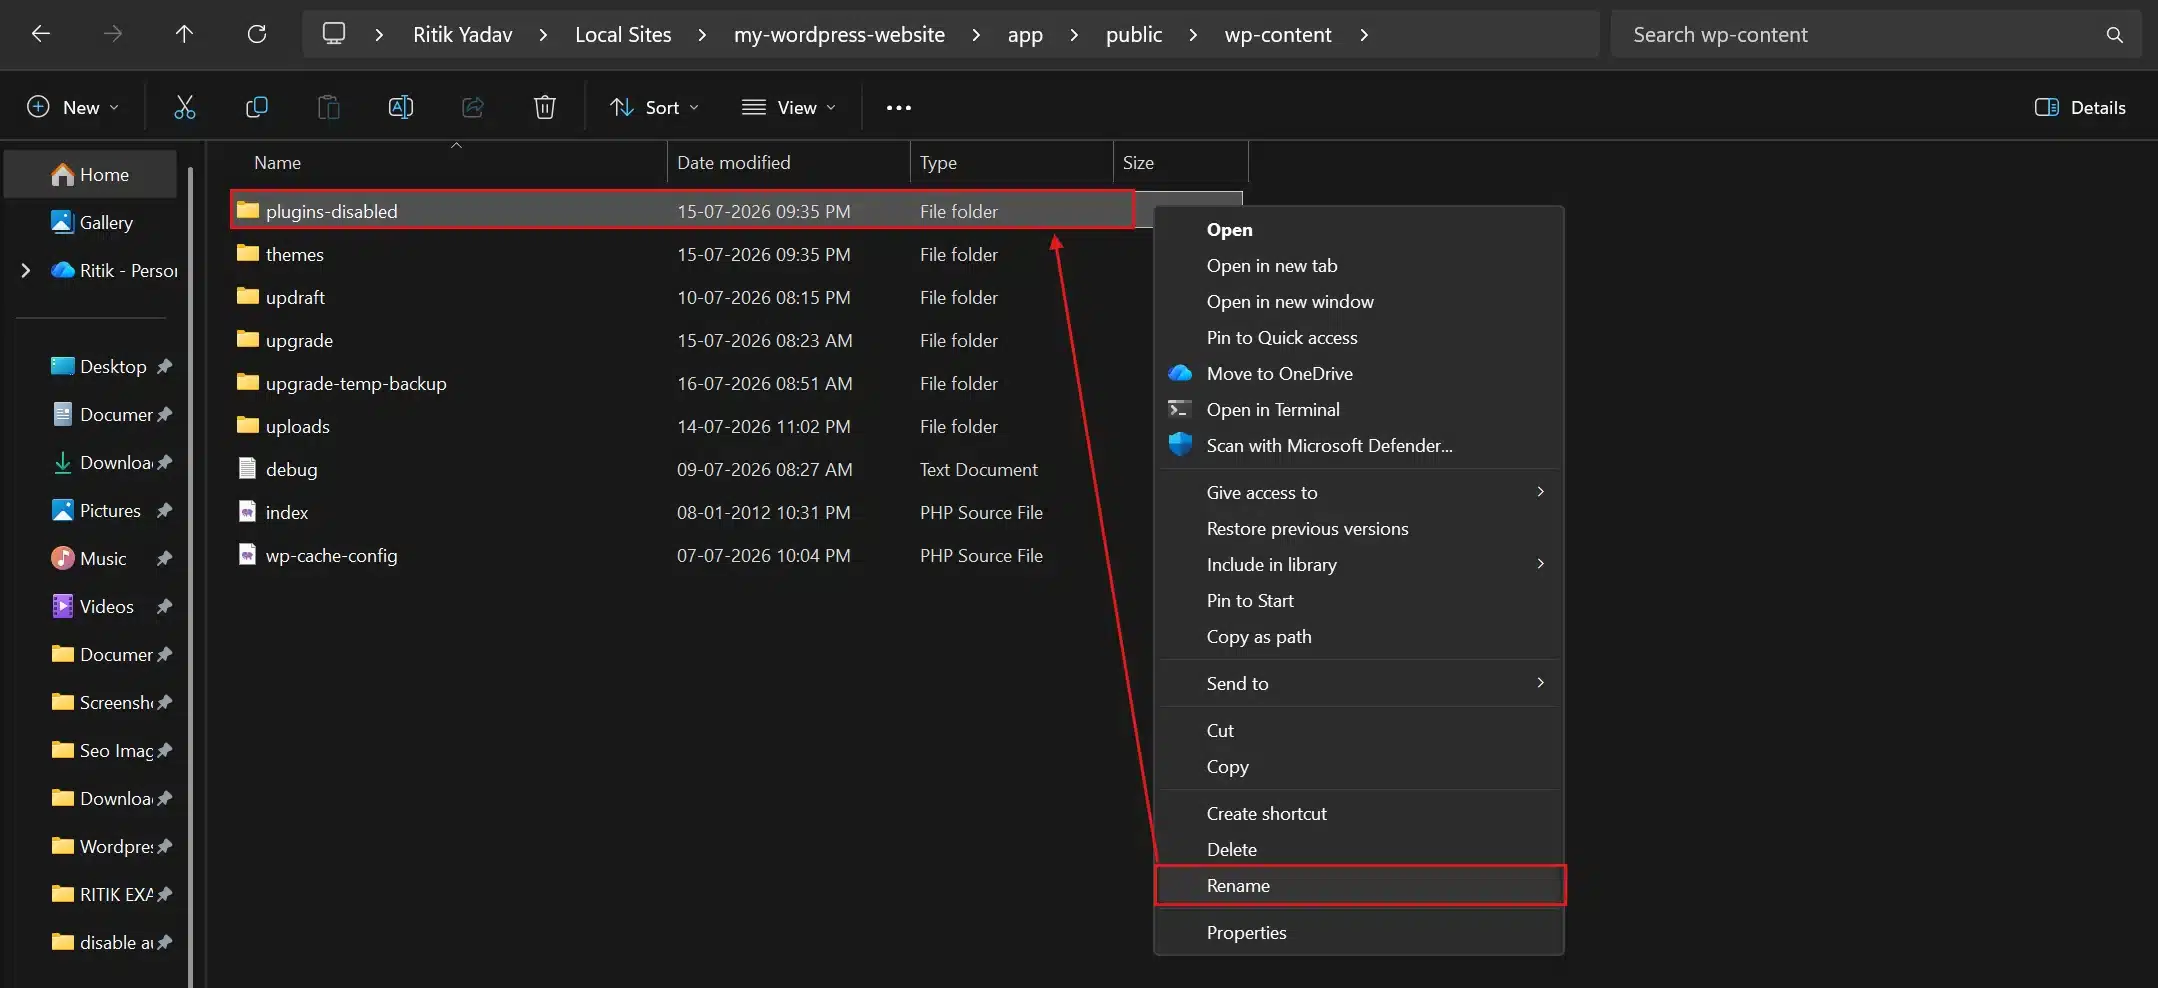The width and height of the screenshot is (2158, 988).
Task: Click the Cut scissors icon in toolbar
Action: [x=185, y=107]
